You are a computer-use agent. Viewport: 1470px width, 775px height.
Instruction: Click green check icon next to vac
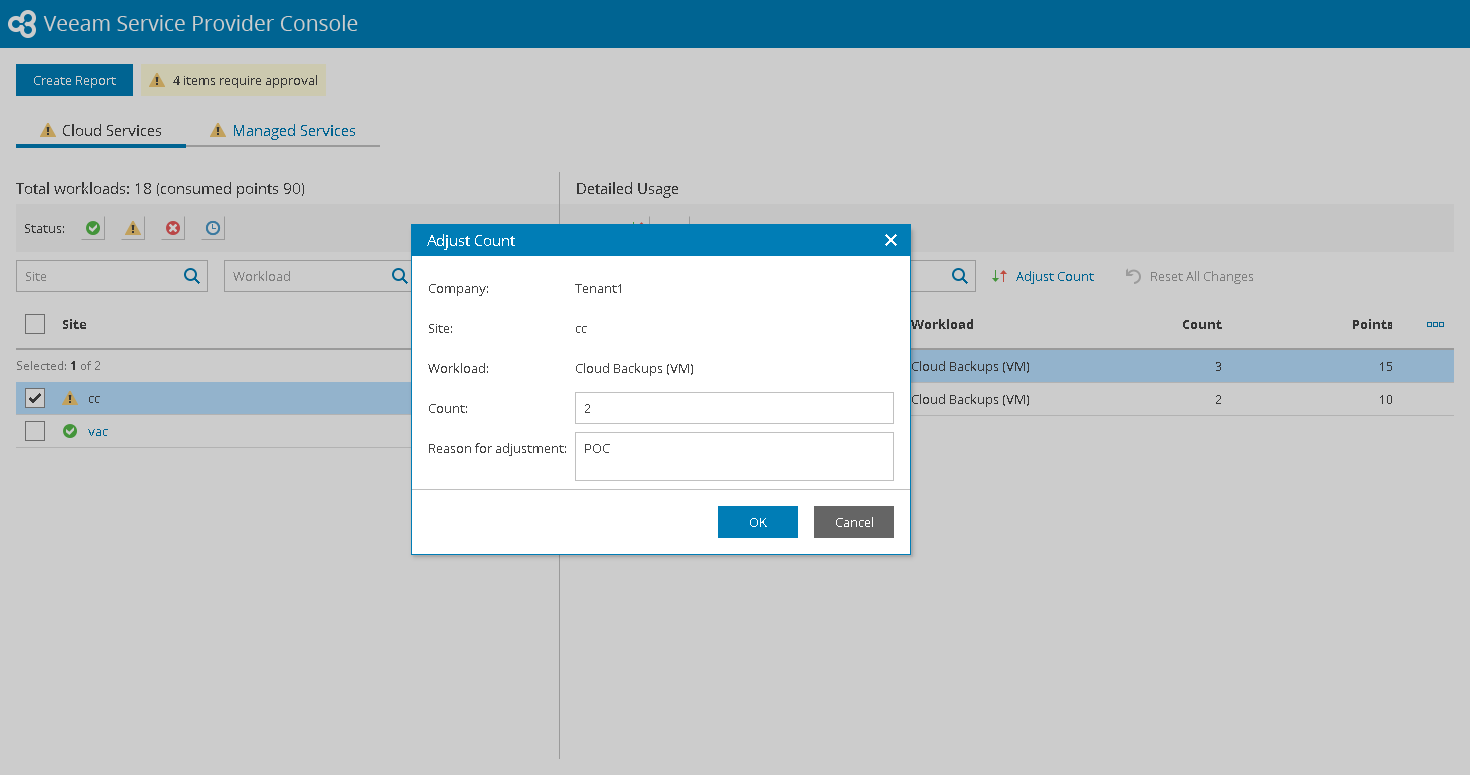coord(70,431)
